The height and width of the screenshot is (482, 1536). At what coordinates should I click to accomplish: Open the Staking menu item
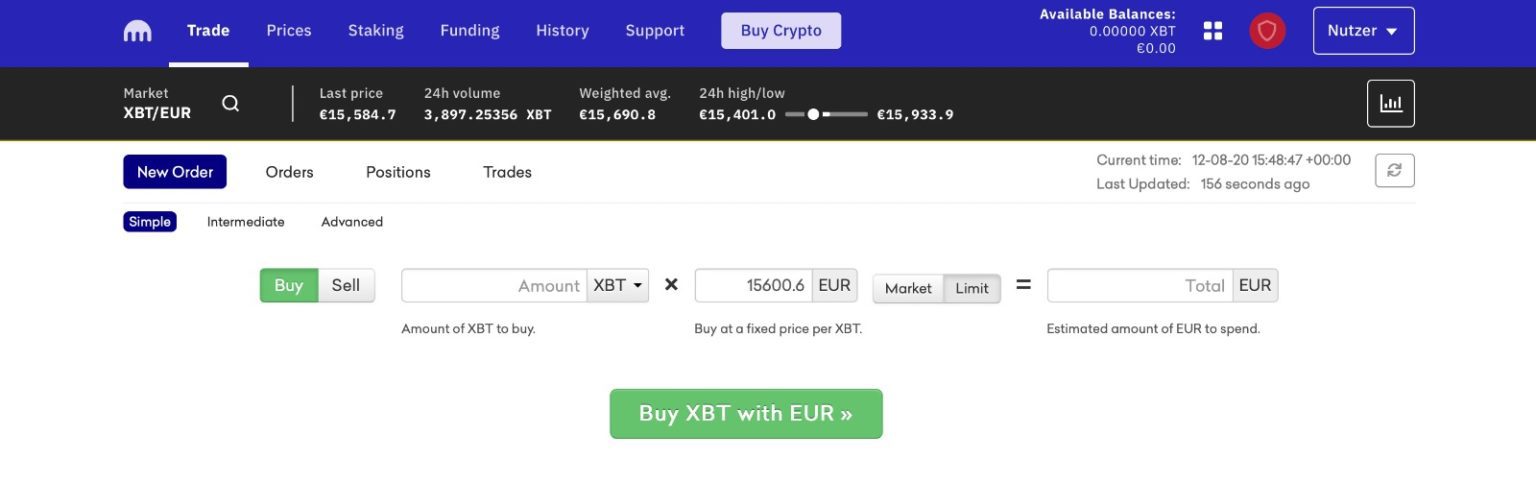pos(376,31)
